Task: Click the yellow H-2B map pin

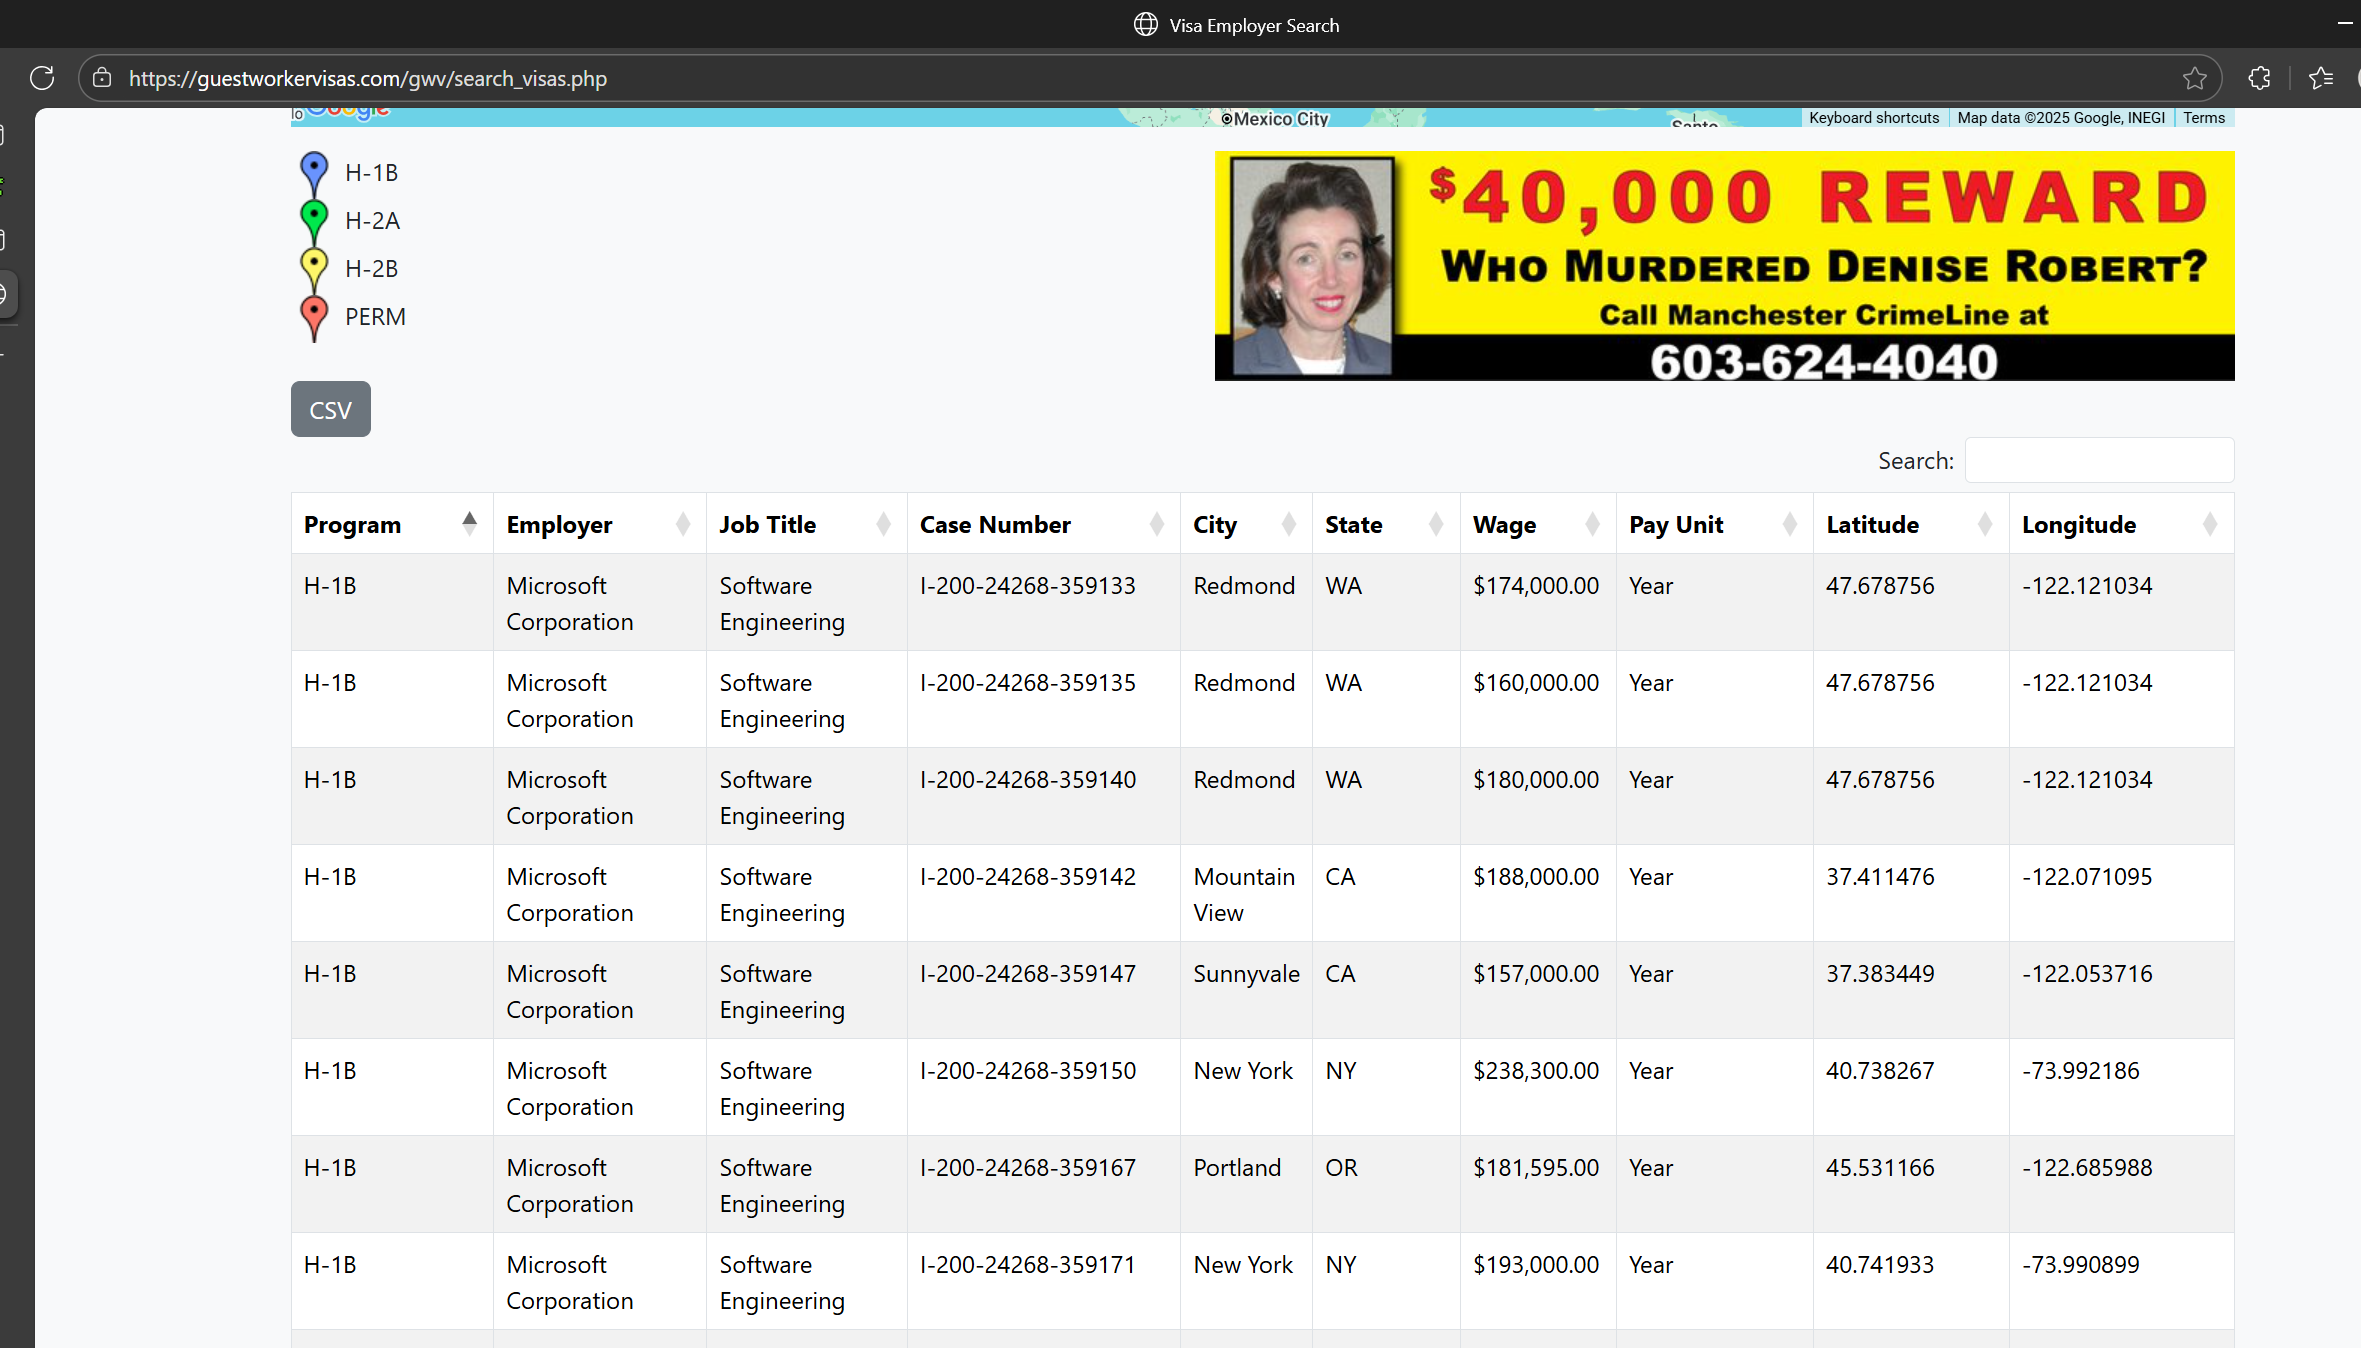Action: click(314, 268)
